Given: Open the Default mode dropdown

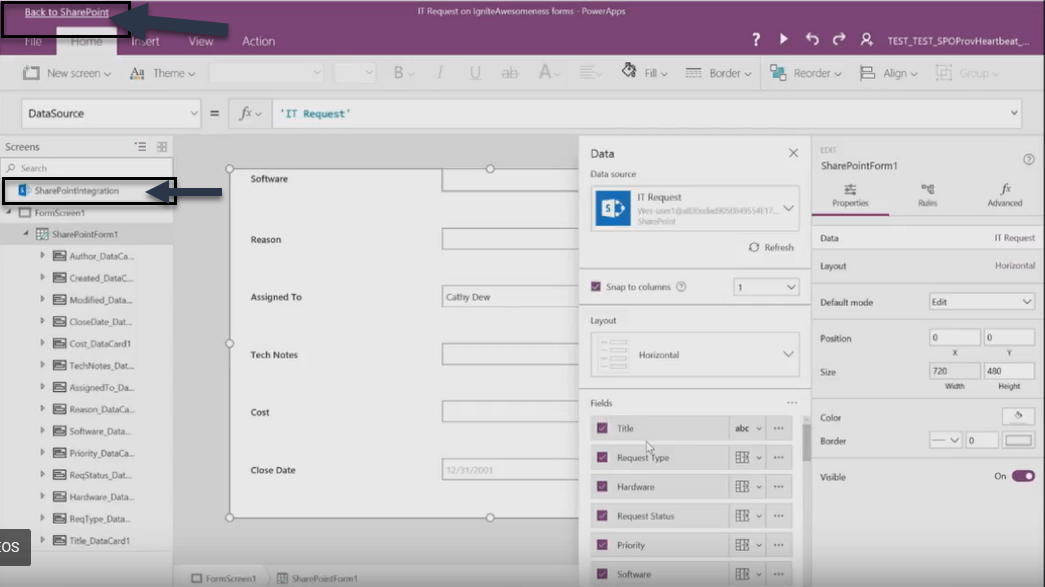Looking at the screenshot, I should (x=981, y=302).
